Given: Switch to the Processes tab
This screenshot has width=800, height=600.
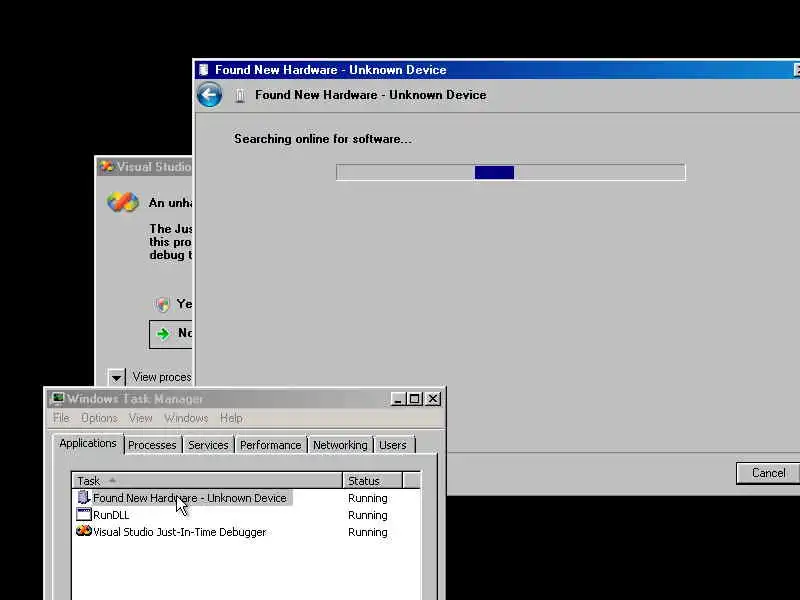Looking at the screenshot, I should (x=152, y=445).
